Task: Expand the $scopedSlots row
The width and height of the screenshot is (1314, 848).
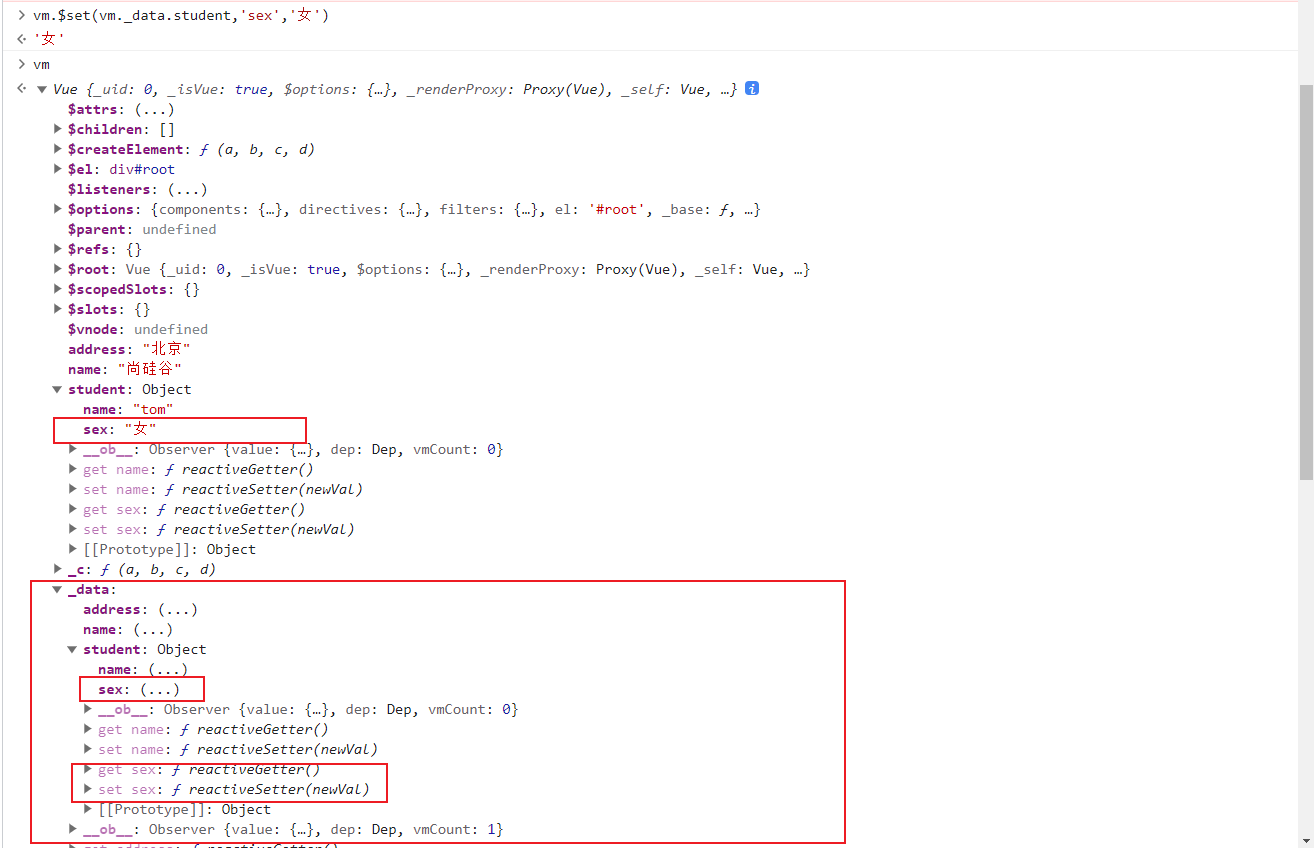Action: pyautogui.click(x=58, y=289)
